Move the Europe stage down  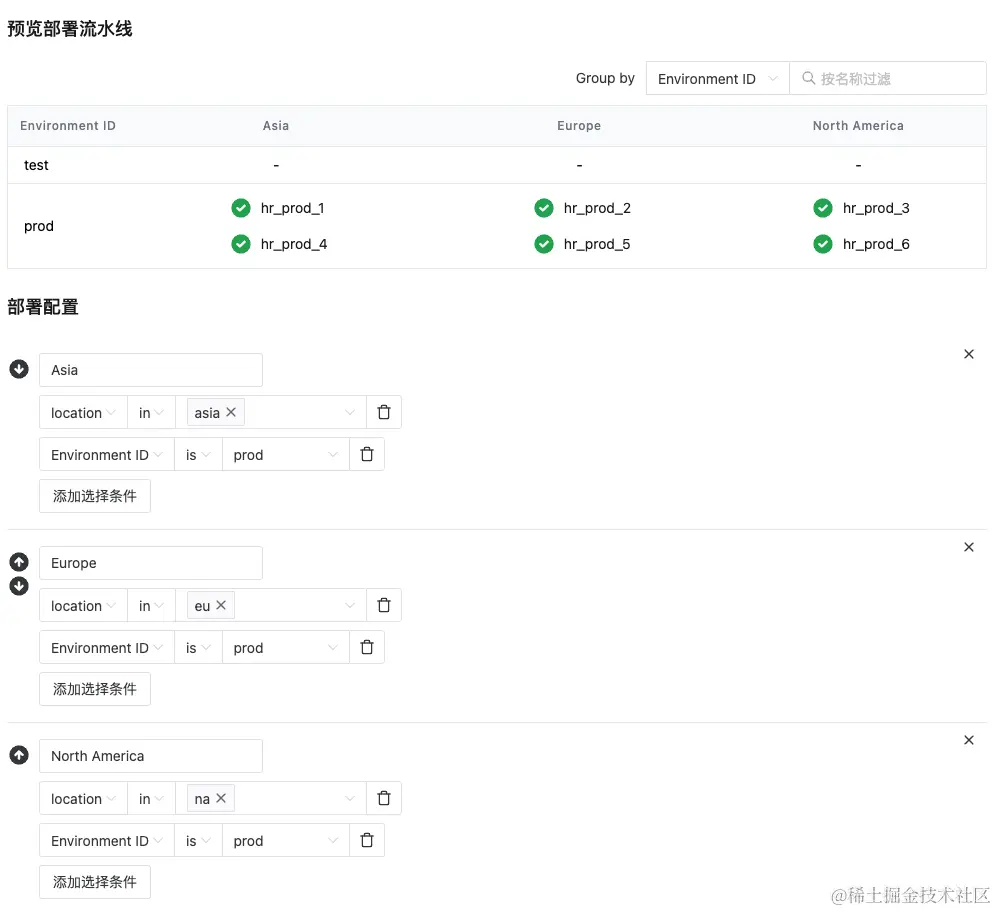click(x=19, y=586)
